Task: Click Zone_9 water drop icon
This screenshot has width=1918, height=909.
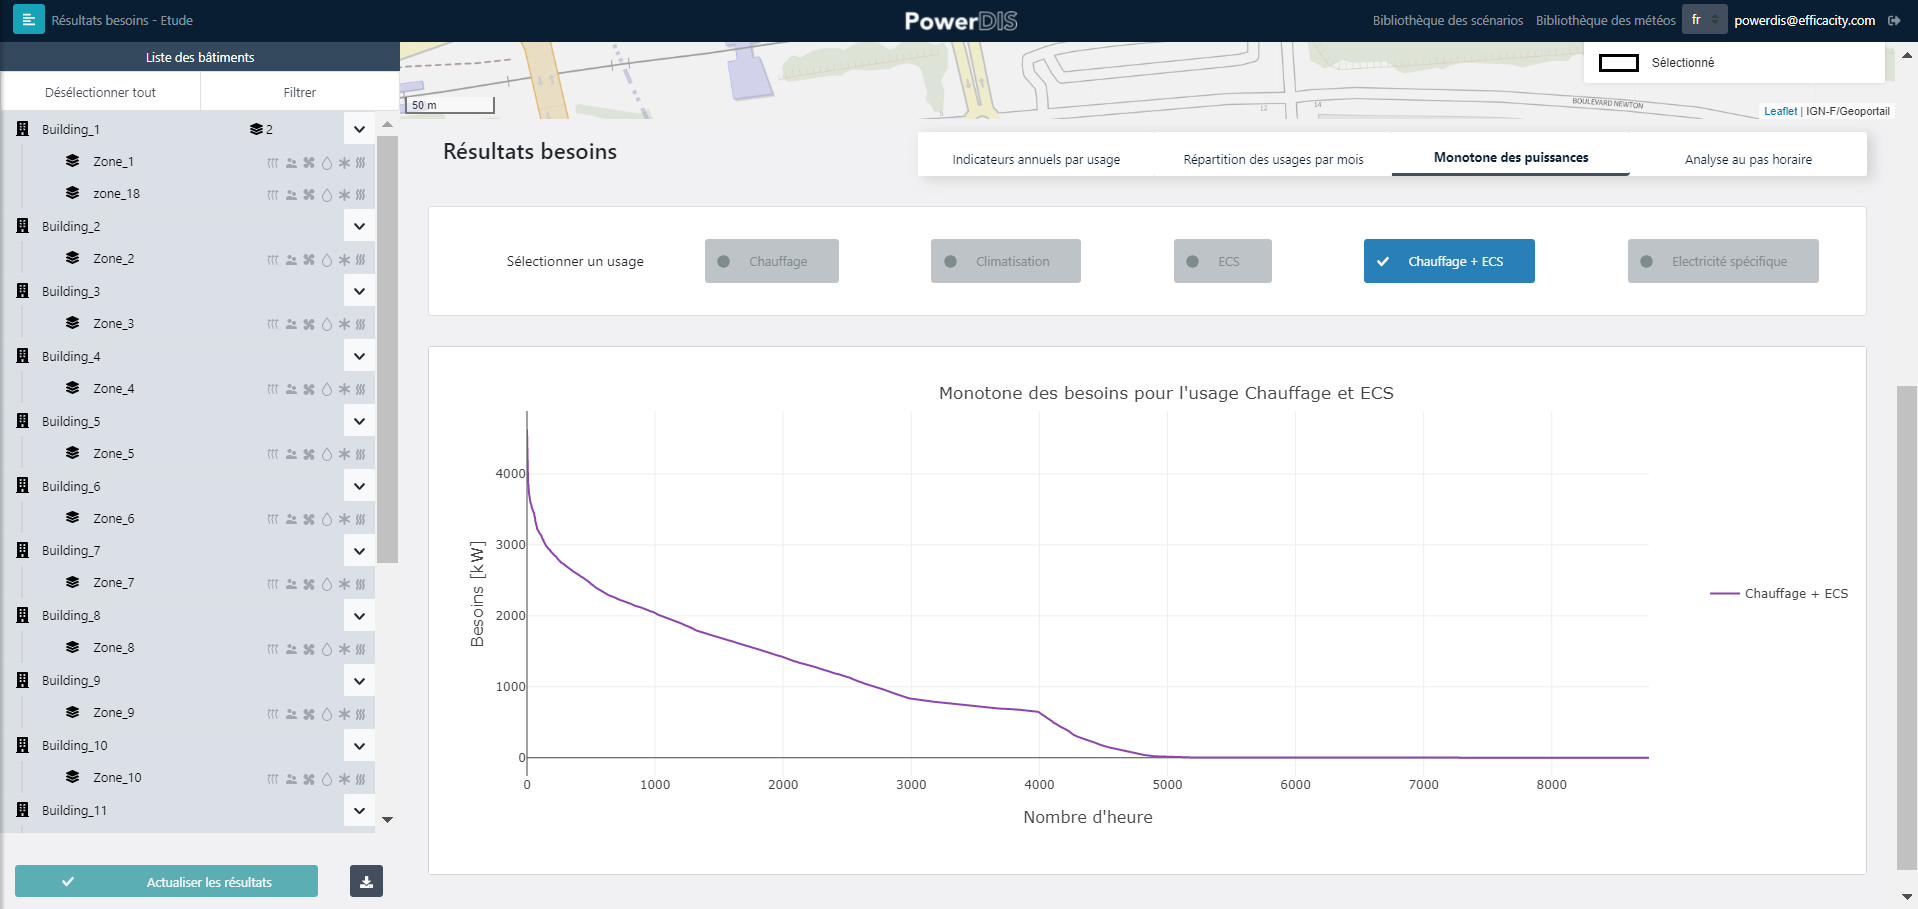Action: 326,713
